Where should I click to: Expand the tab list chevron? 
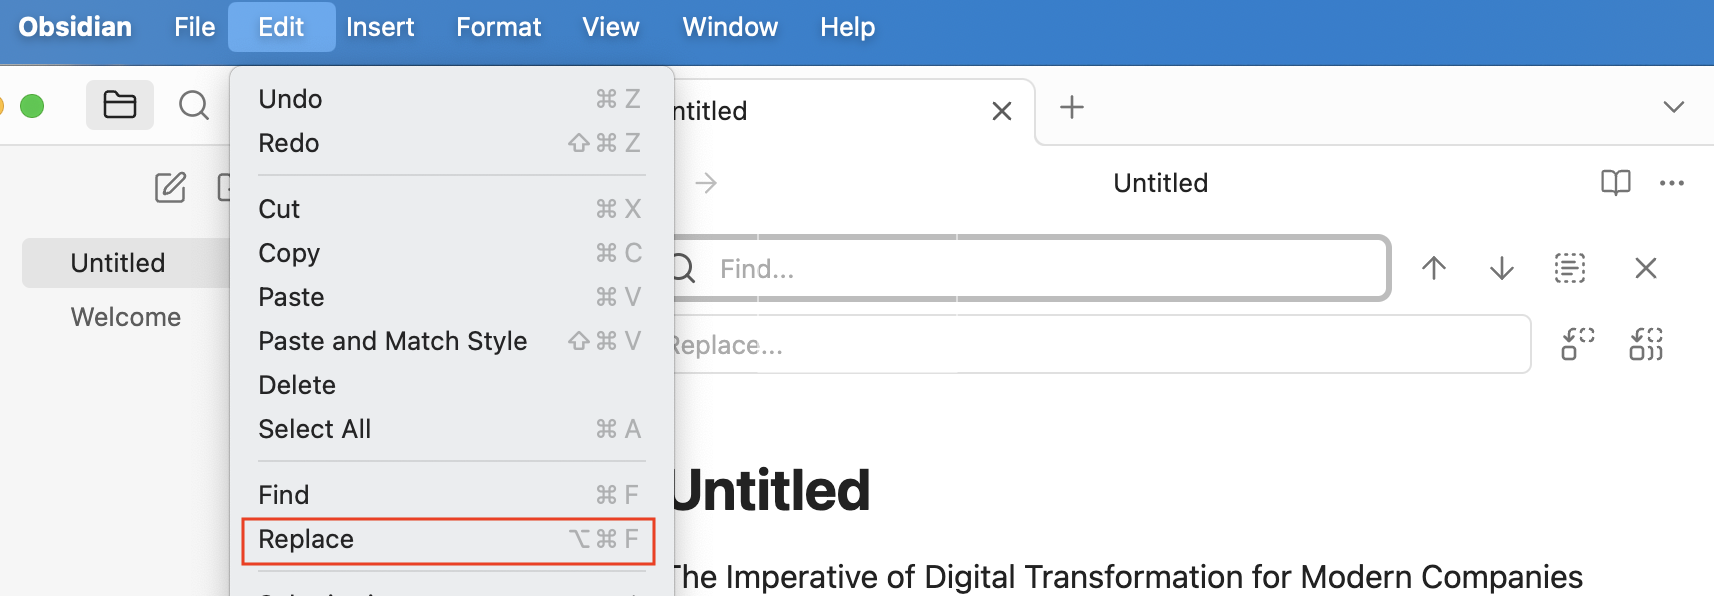(x=1674, y=107)
